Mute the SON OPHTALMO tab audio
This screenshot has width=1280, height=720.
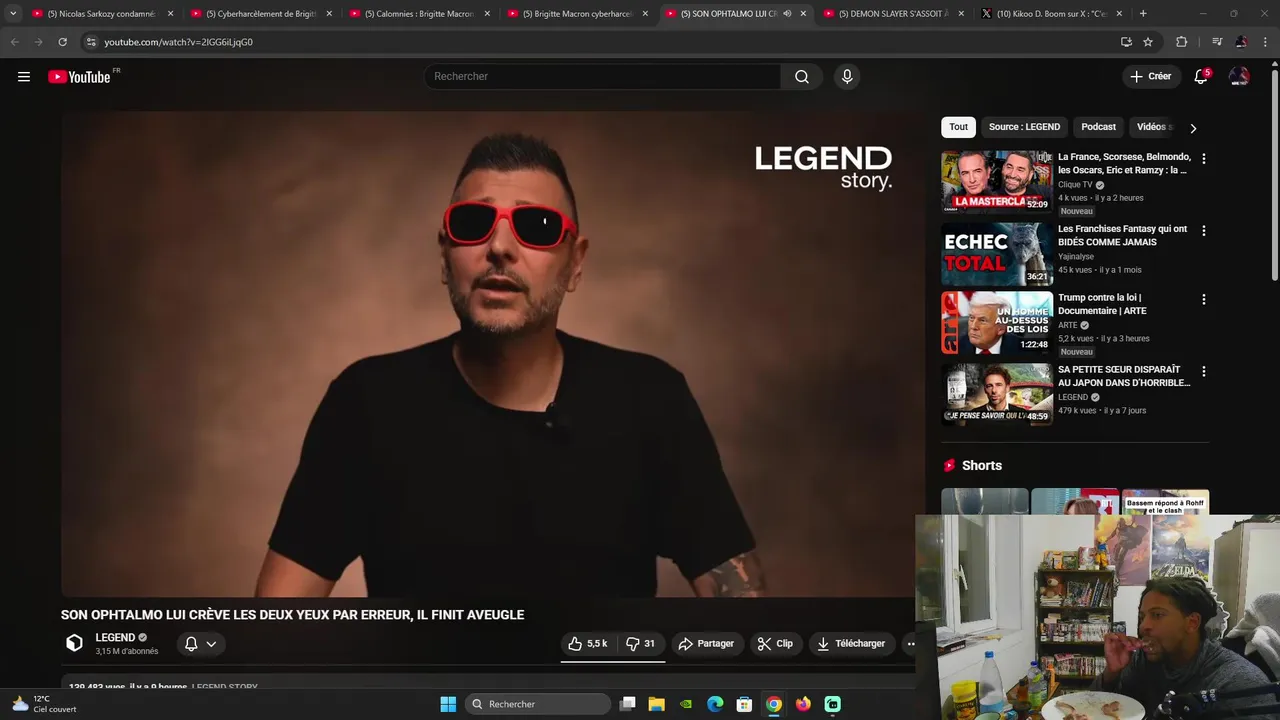click(x=787, y=14)
